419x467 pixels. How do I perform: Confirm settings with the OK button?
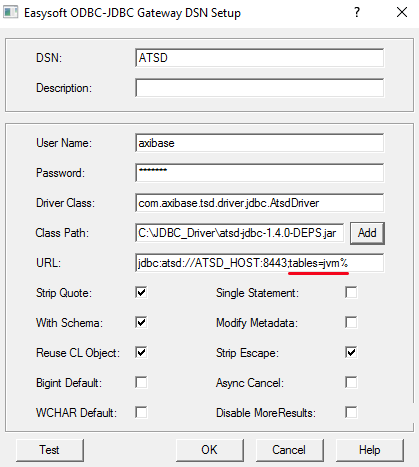tap(210, 450)
